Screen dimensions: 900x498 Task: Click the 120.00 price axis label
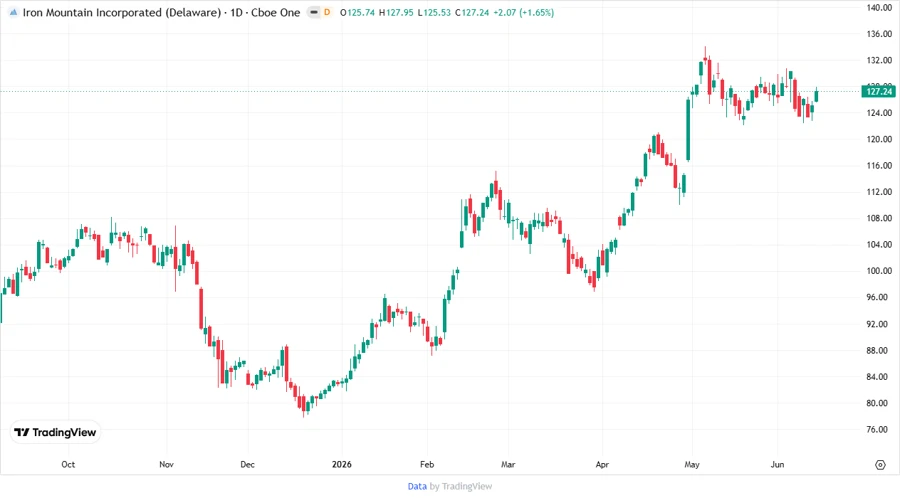click(x=879, y=139)
